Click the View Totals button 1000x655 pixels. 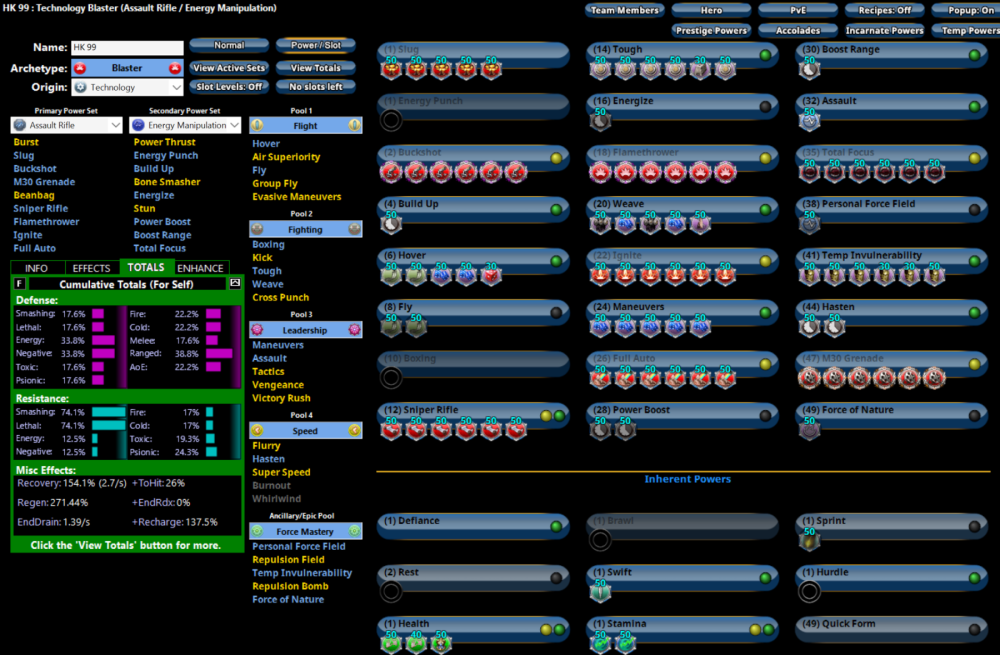pos(316,68)
